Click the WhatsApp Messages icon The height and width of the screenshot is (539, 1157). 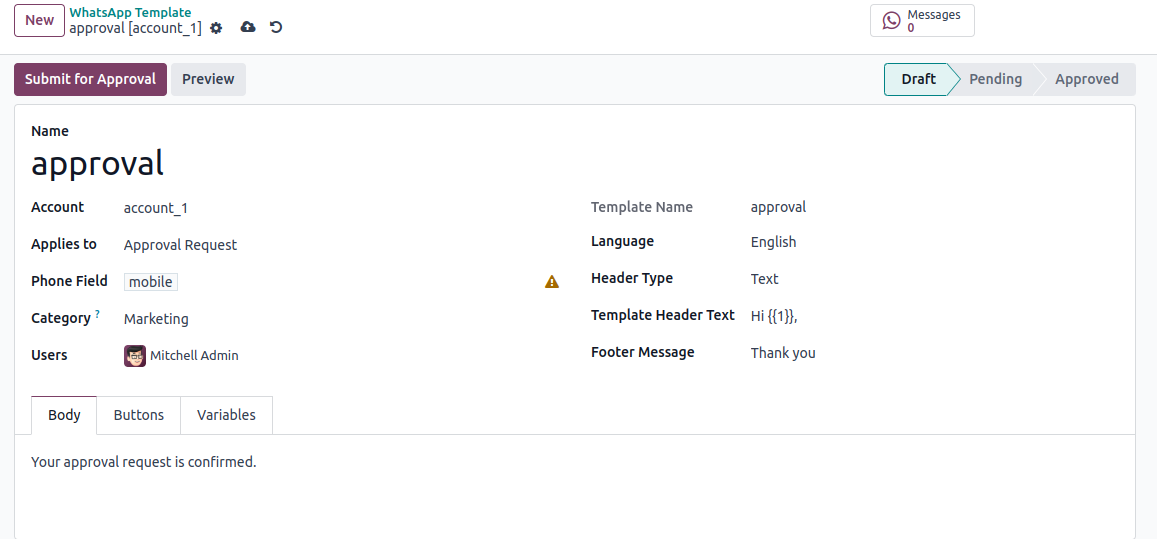click(x=891, y=21)
